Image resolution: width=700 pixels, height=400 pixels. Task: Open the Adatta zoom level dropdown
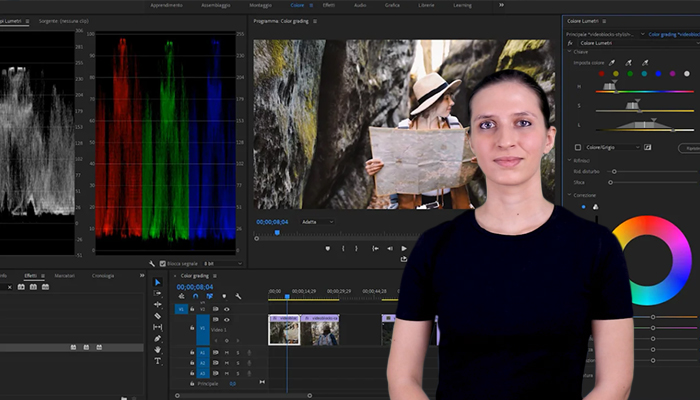317,222
